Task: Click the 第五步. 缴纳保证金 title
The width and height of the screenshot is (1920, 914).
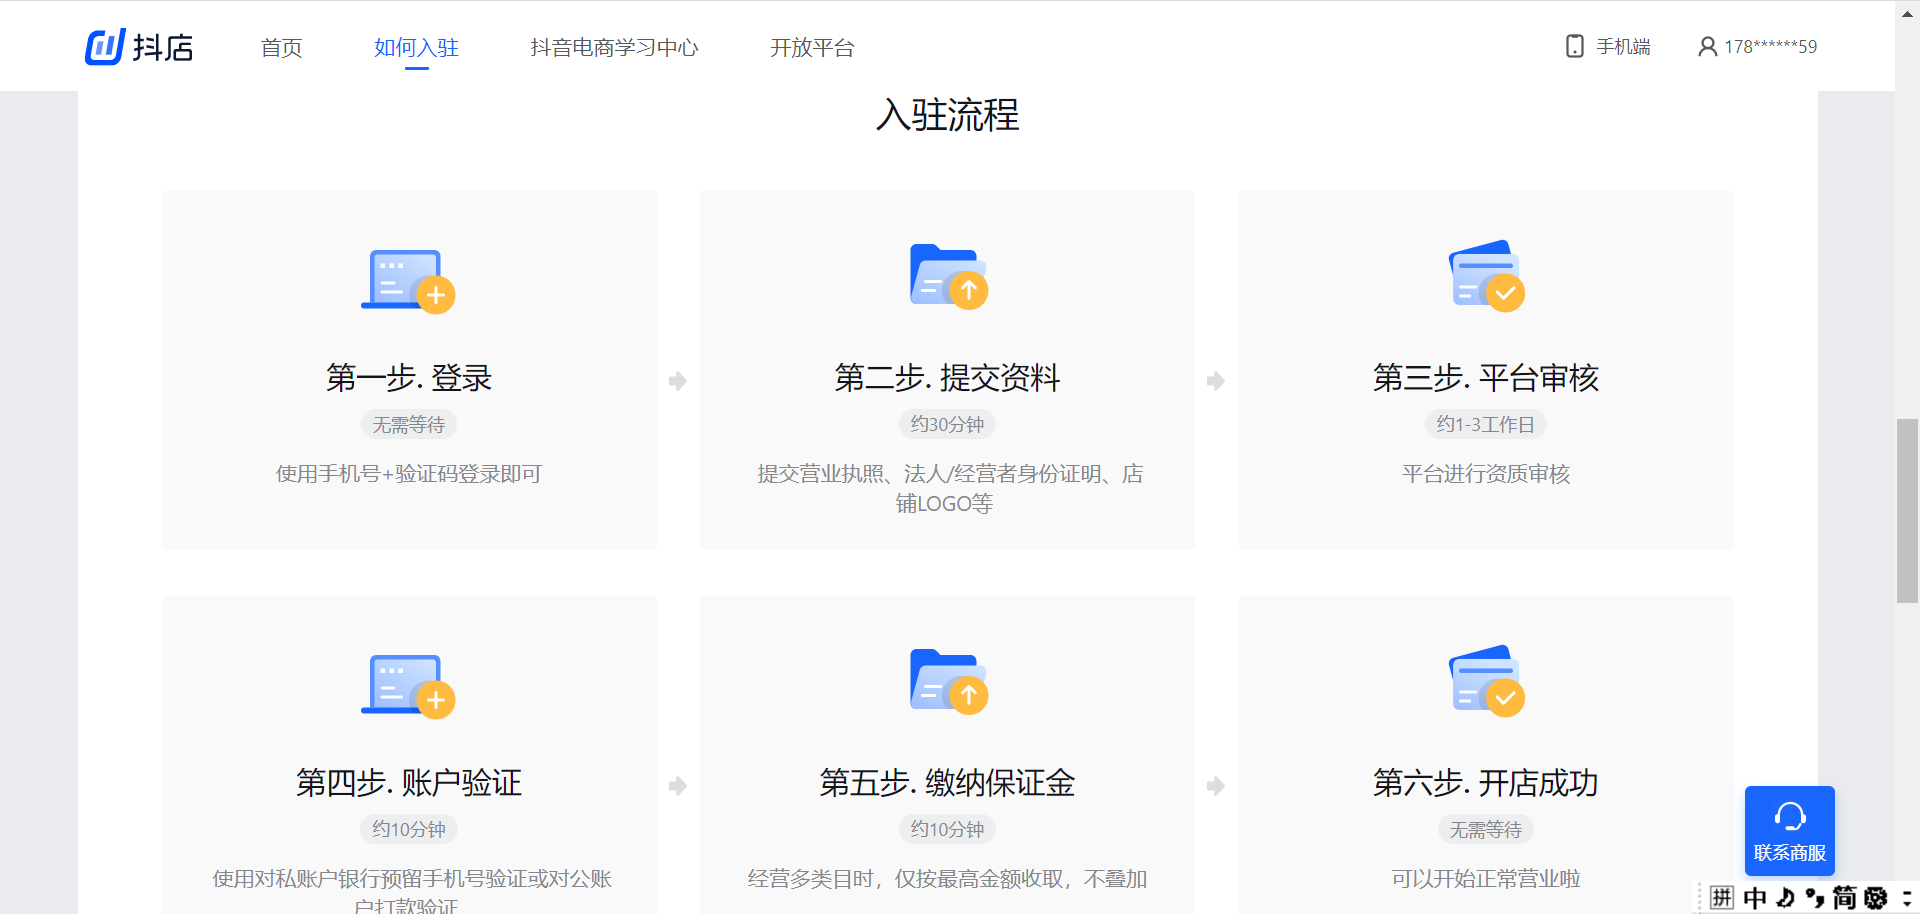Action: 948,782
